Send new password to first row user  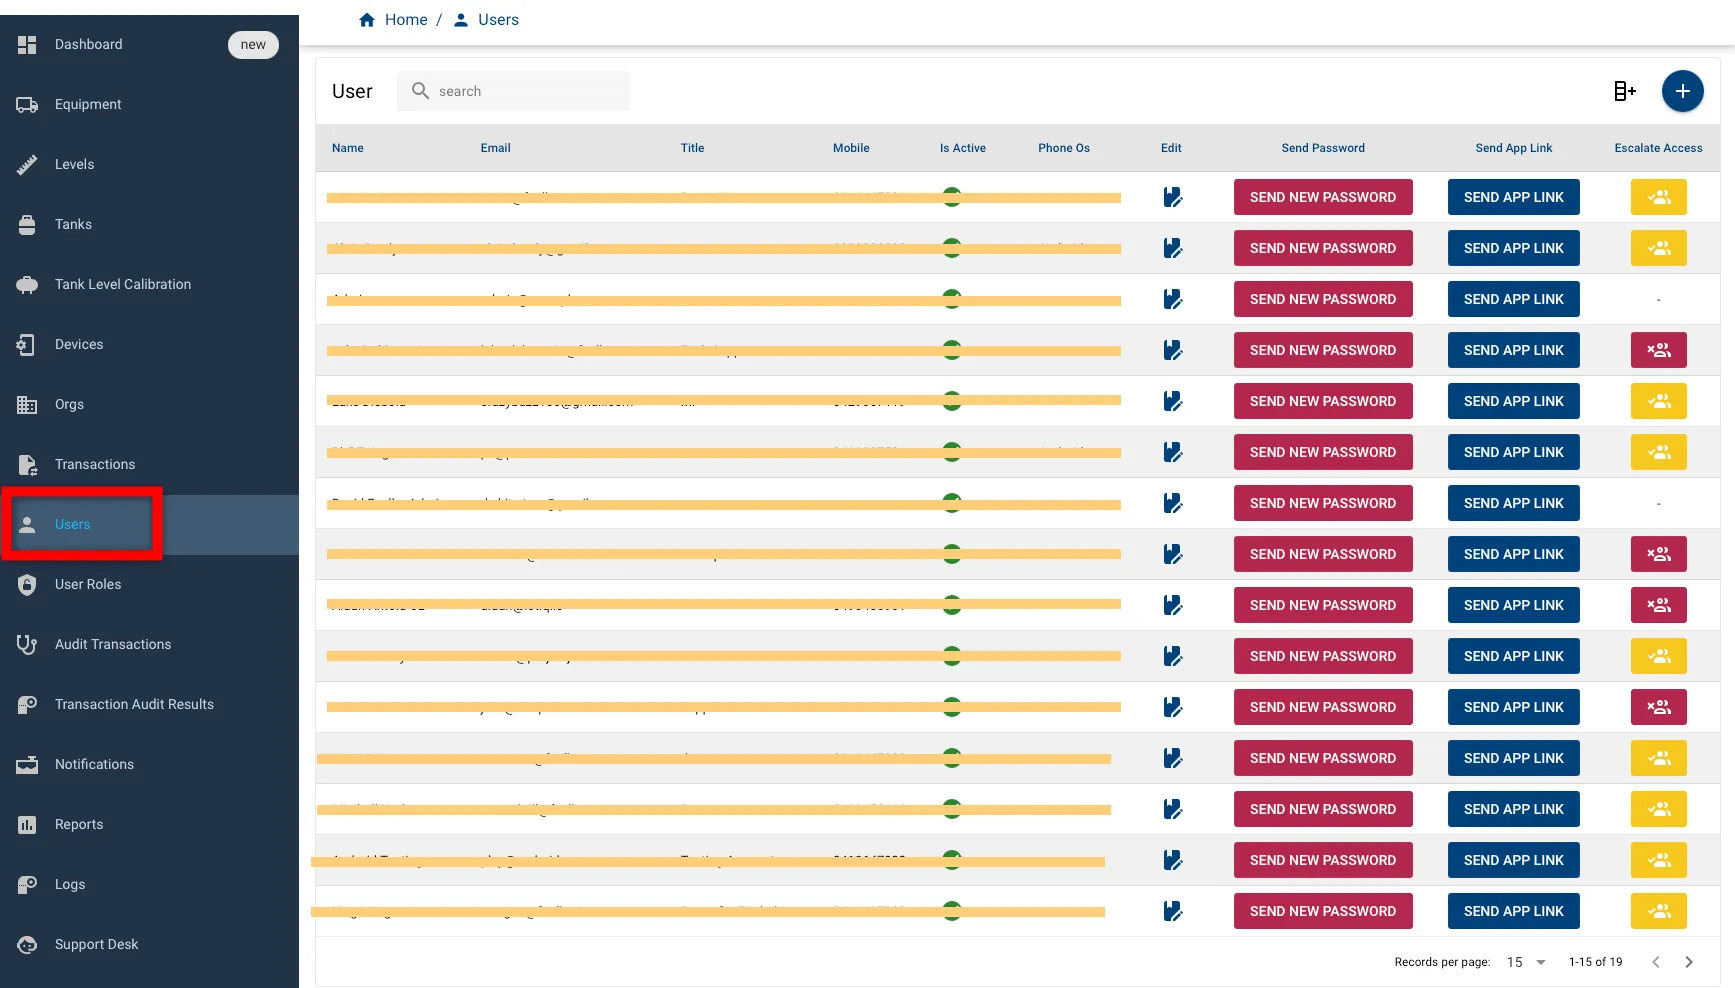(1323, 197)
